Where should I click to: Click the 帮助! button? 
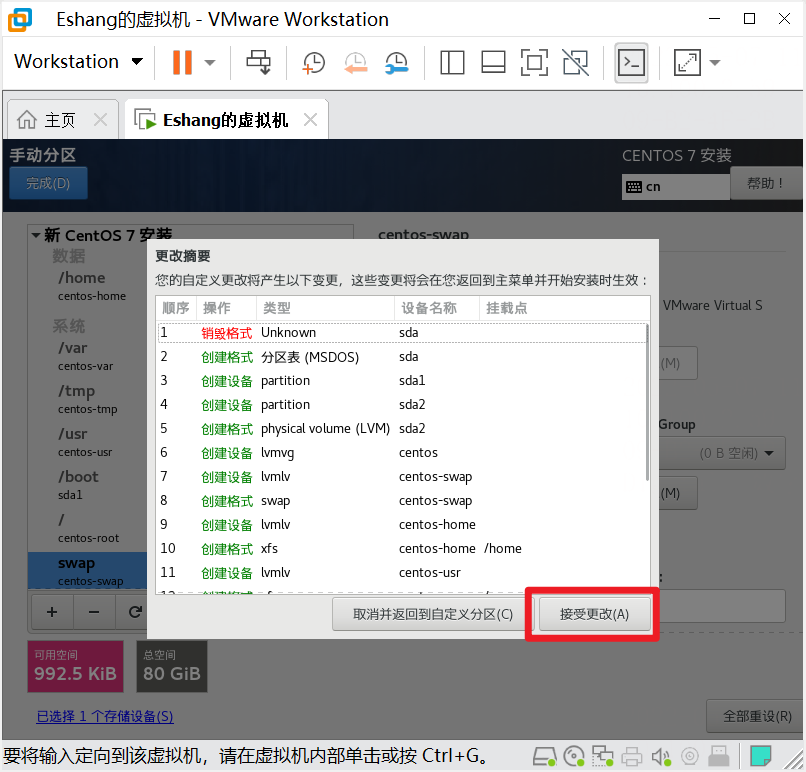coord(765,183)
